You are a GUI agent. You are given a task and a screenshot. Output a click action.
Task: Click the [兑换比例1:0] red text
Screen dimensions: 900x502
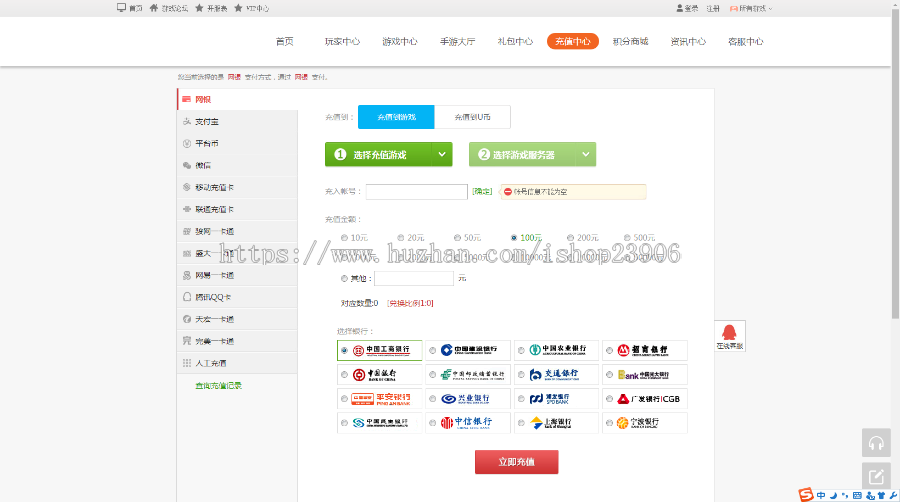[x=410, y=303]
